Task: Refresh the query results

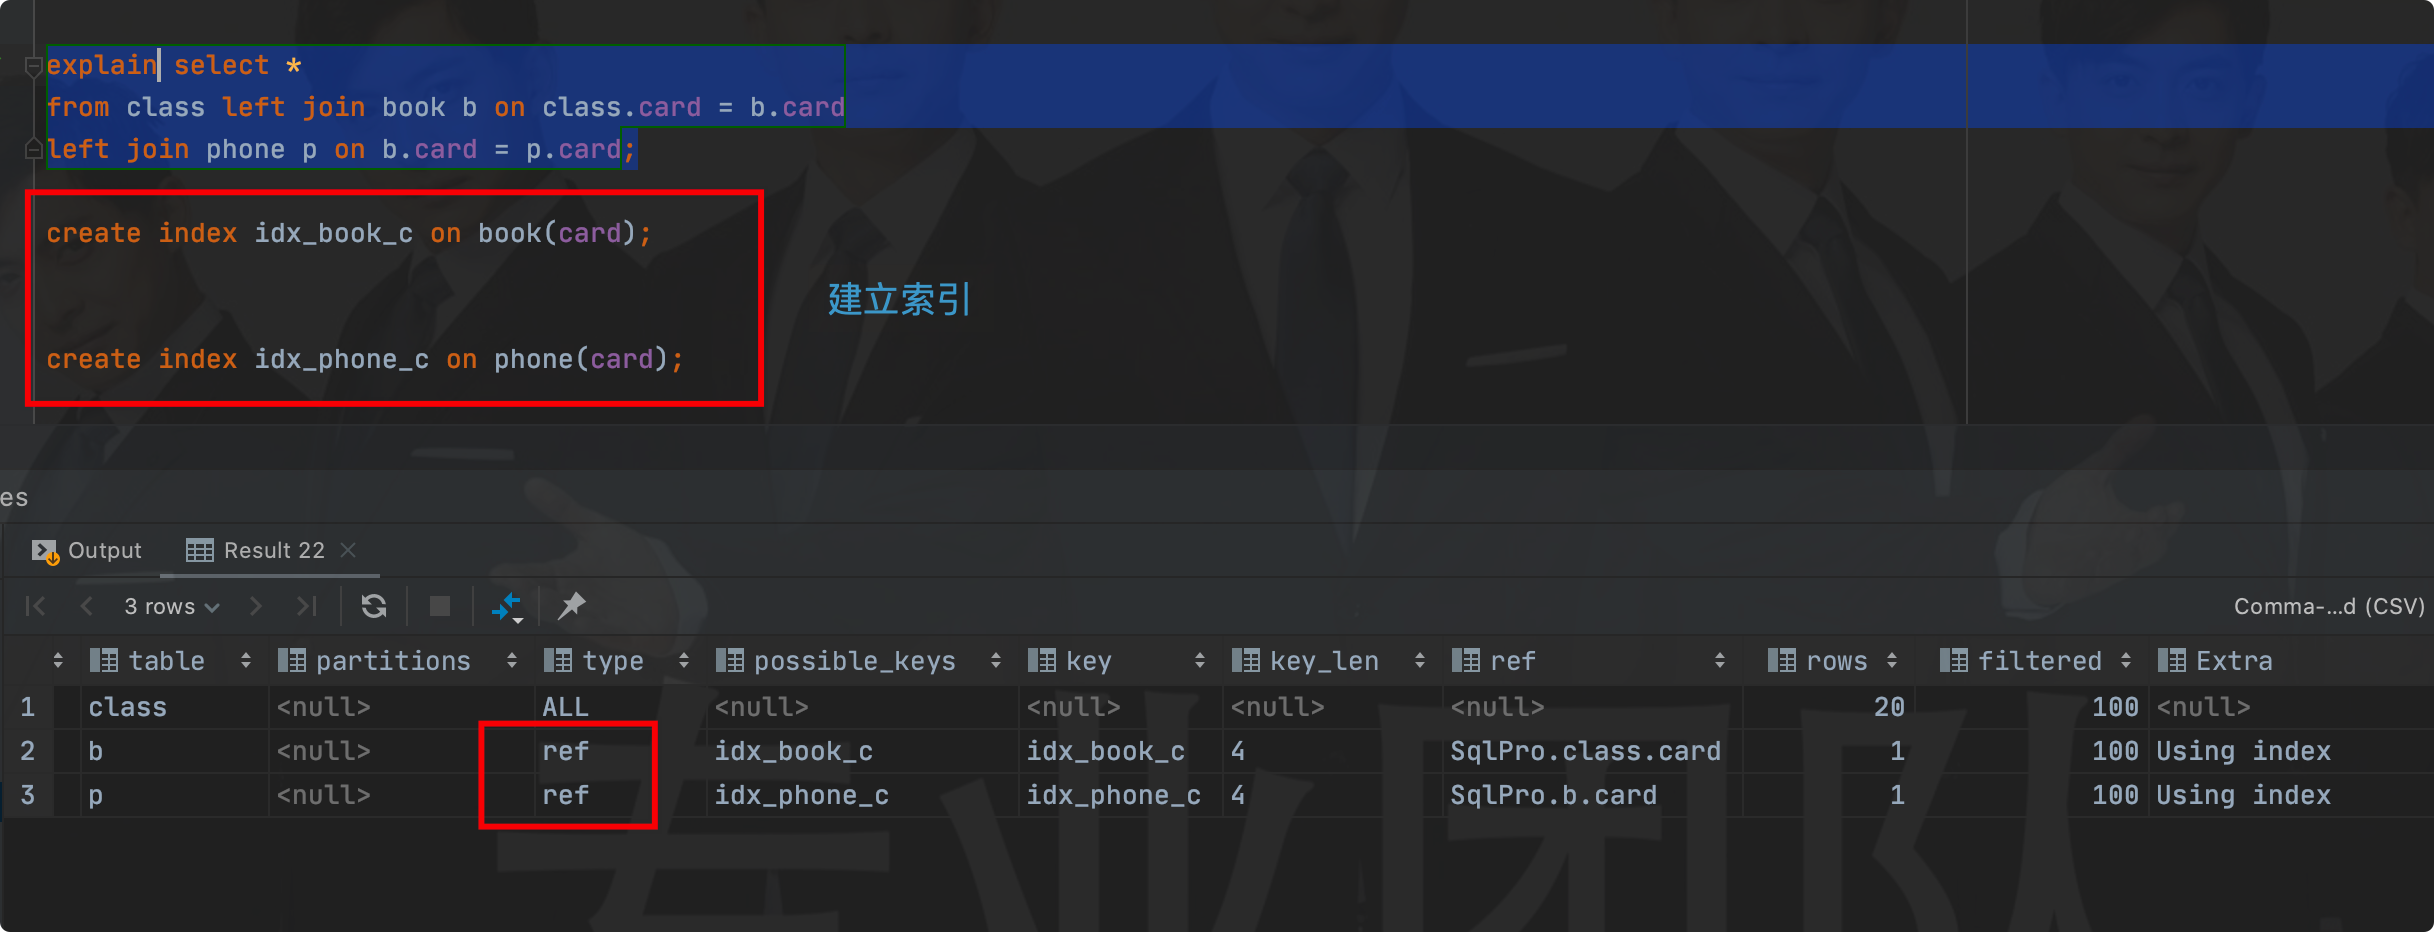Action: point(374,606)
